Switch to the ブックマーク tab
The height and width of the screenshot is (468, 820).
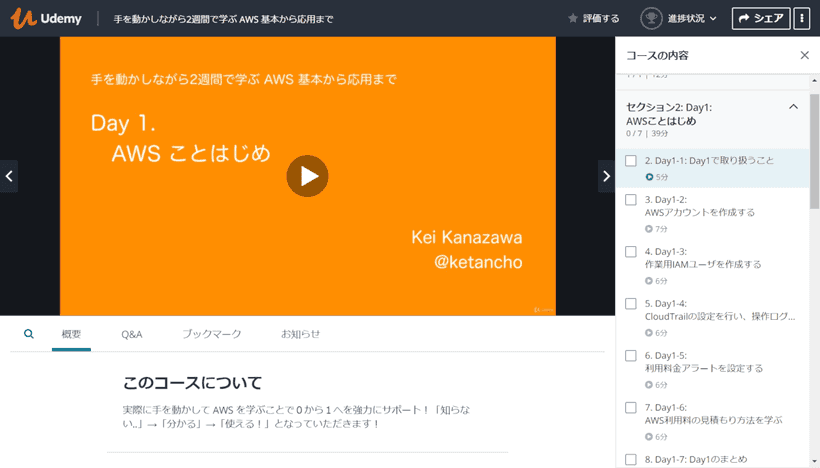[x=212, y=334]
